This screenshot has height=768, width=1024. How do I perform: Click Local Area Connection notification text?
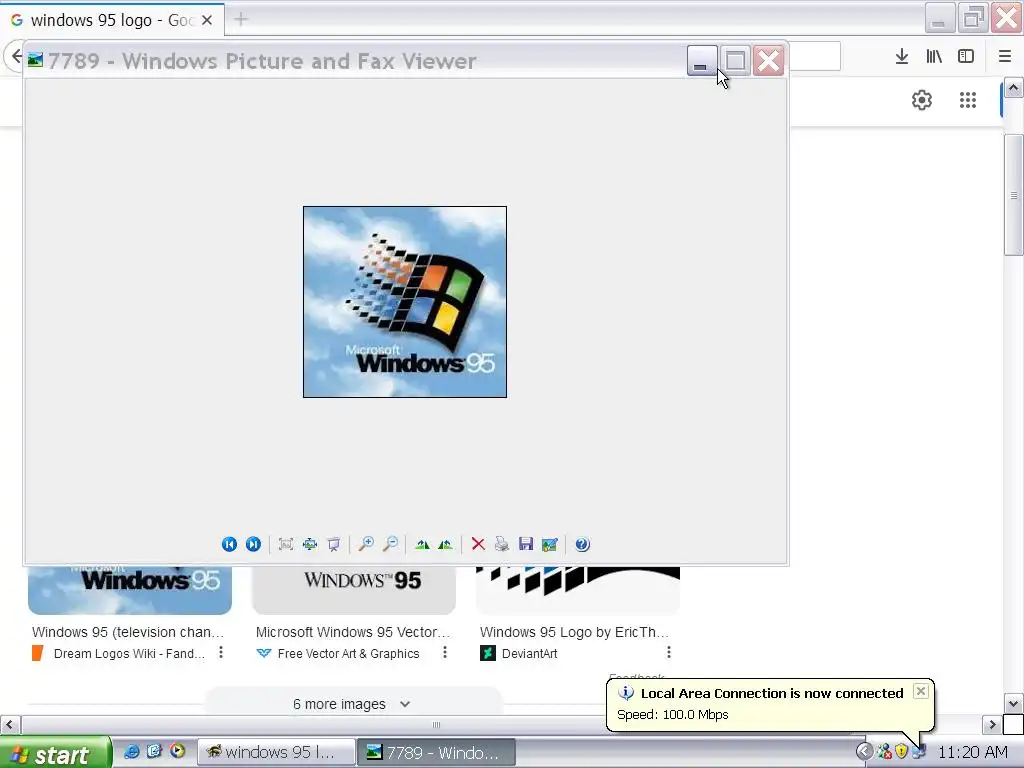click(772, 694)
